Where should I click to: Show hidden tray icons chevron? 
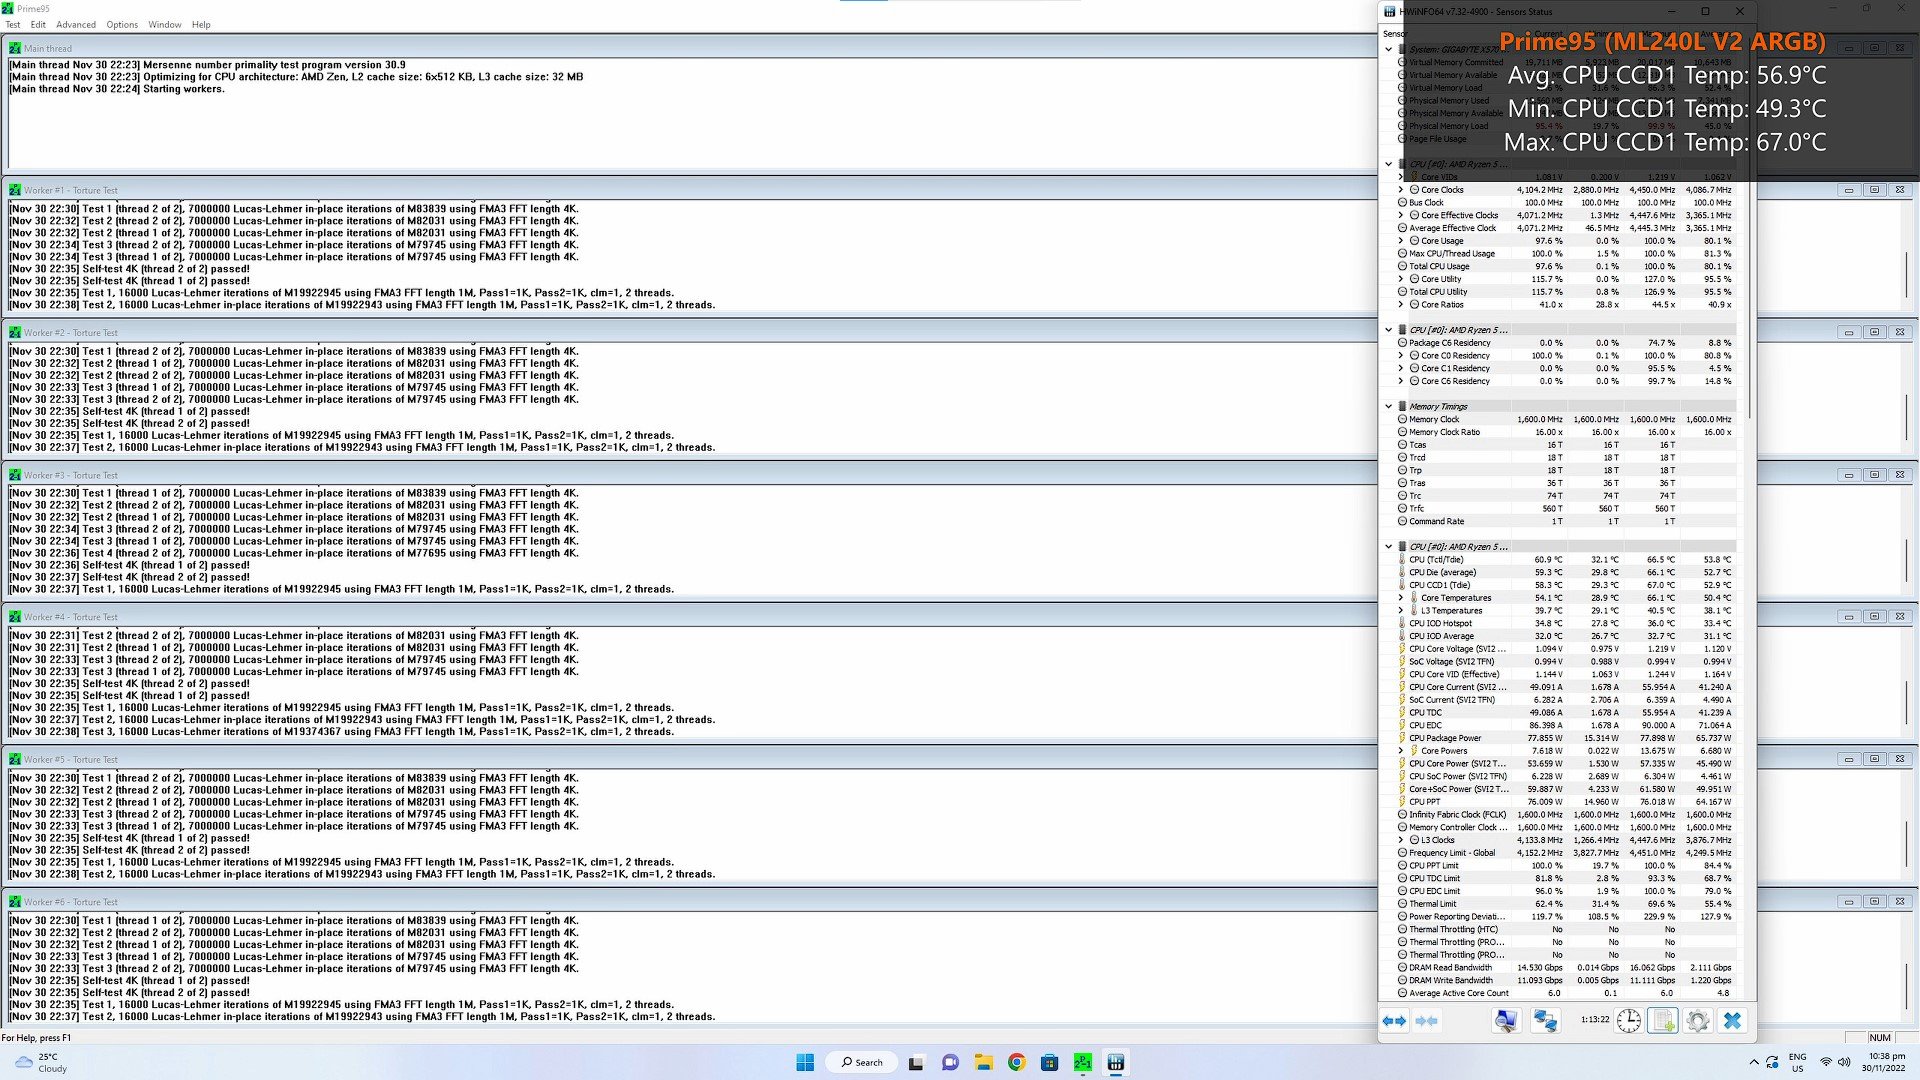coord(1754,1062)
